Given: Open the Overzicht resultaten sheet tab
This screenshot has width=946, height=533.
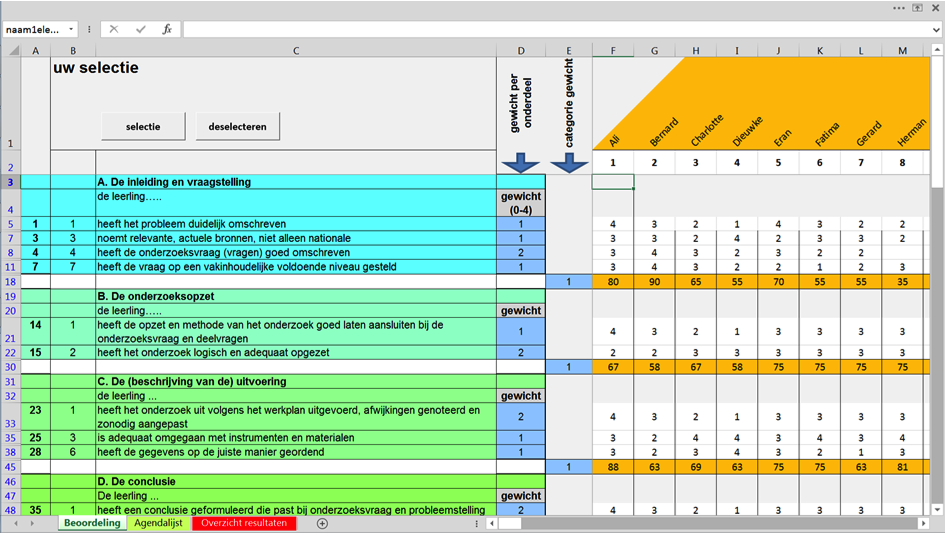Looking at the screenshot, I should click(244, 523).
